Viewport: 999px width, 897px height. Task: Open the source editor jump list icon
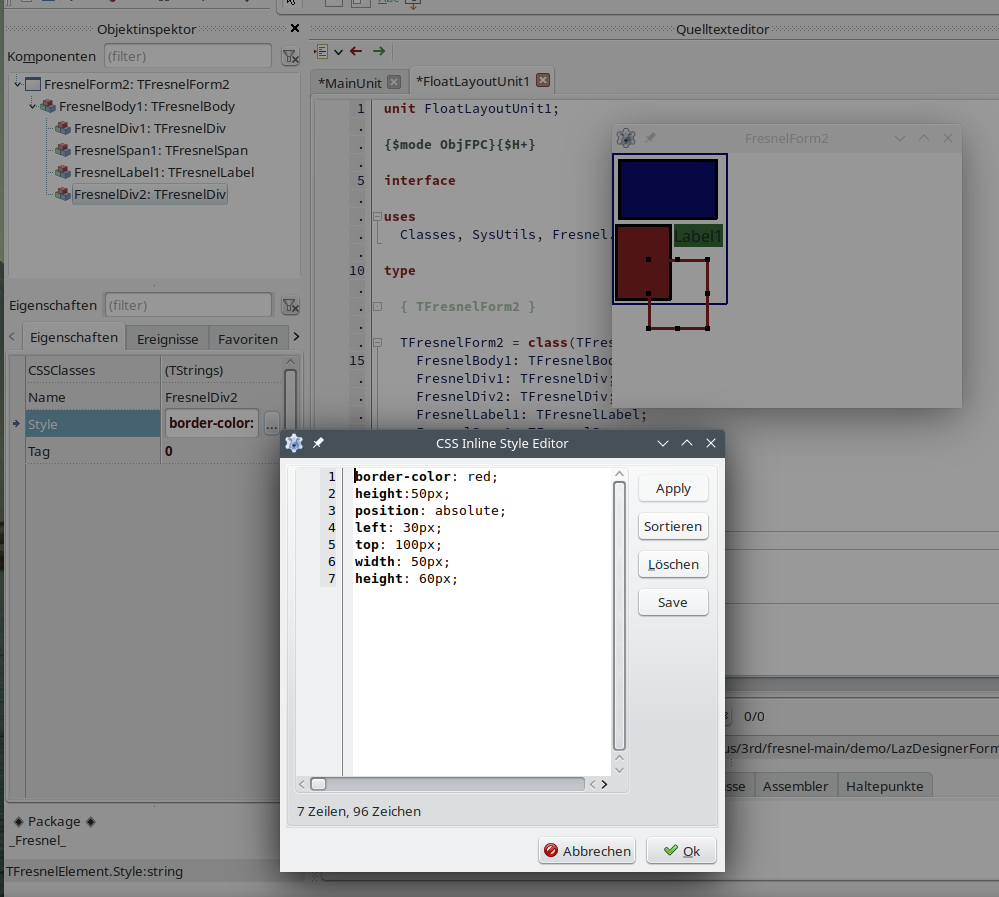pyautogui.click(x=322, y=51)
